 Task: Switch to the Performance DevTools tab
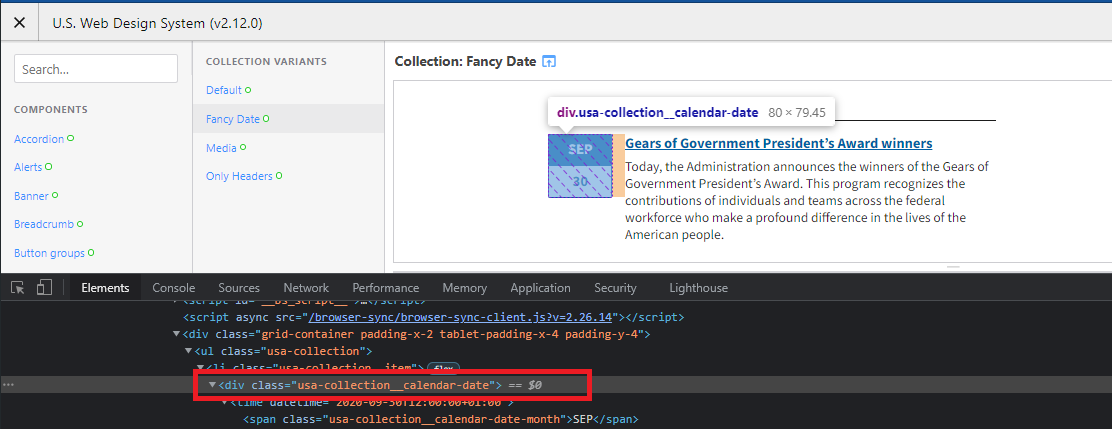click(x=386, y=288)
